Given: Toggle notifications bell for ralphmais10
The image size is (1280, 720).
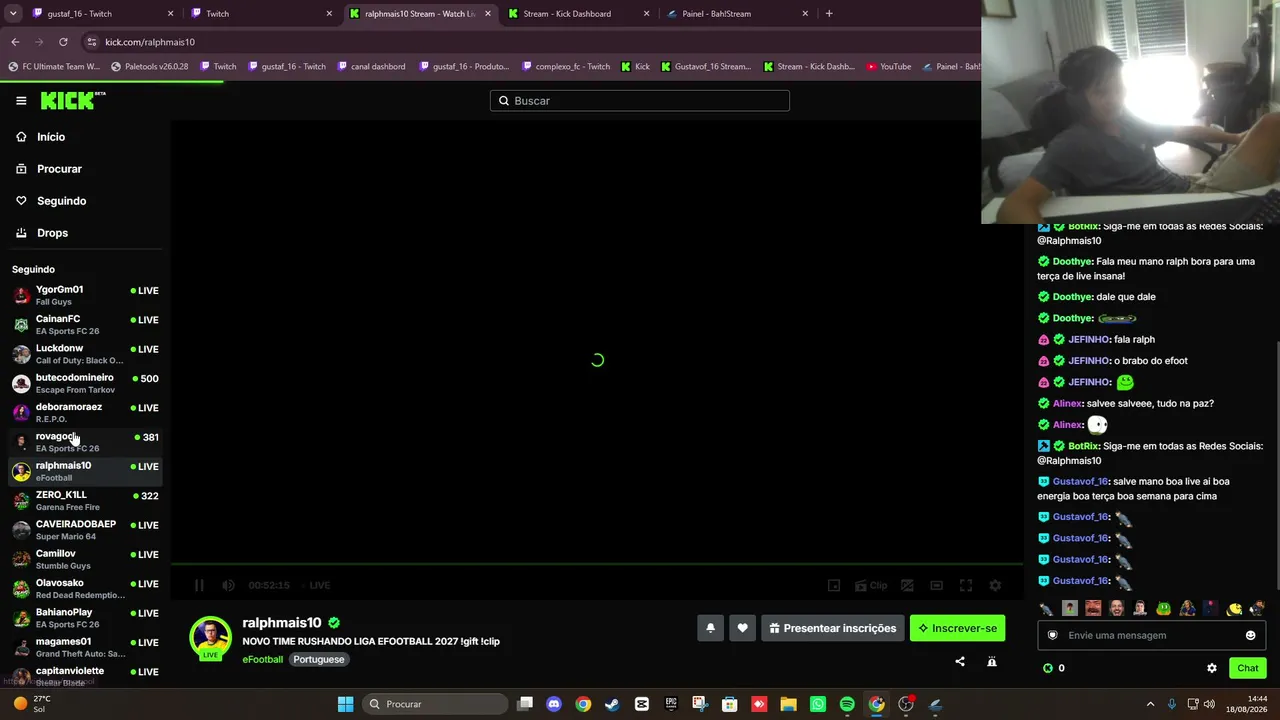Looking at the screenshot, I should click(x=710, y=628).
